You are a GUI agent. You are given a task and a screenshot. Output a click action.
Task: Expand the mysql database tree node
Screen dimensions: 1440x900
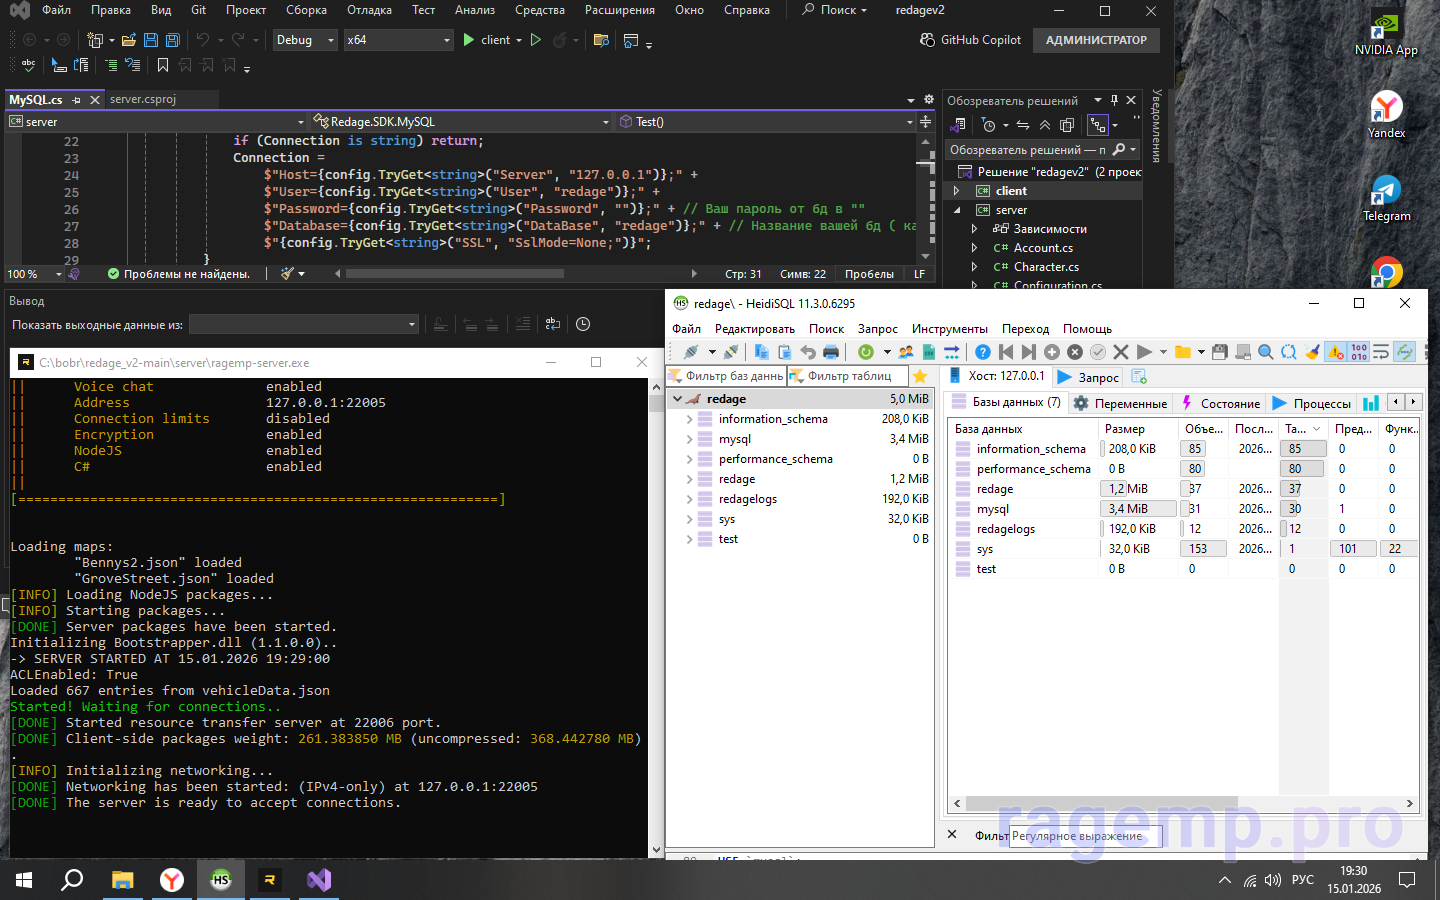coord(689,439)
